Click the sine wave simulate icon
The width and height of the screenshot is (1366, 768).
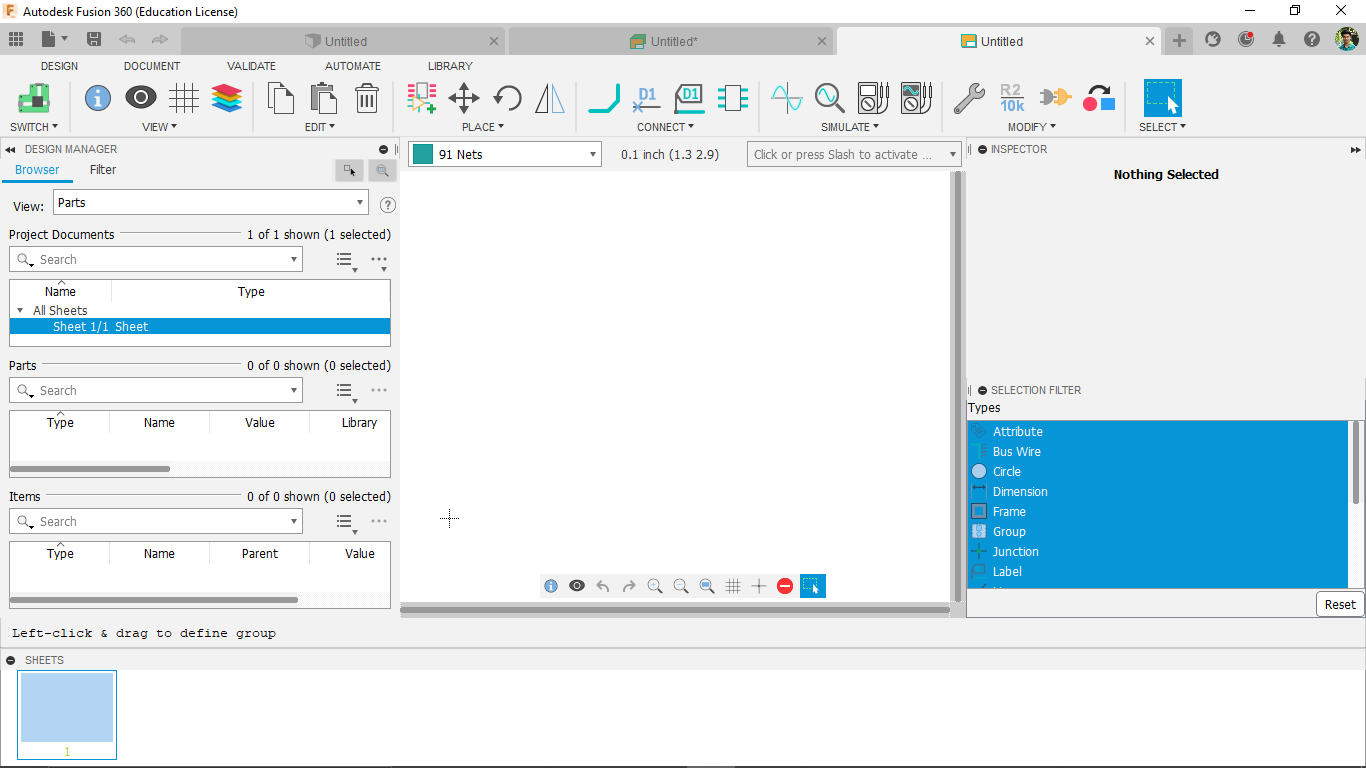pyautogui.click(x=787, y=98)
